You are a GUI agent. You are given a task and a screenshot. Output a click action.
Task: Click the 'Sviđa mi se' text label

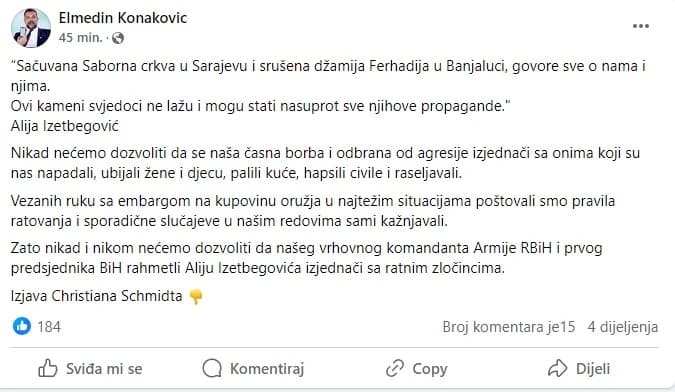tap(104, 369)
